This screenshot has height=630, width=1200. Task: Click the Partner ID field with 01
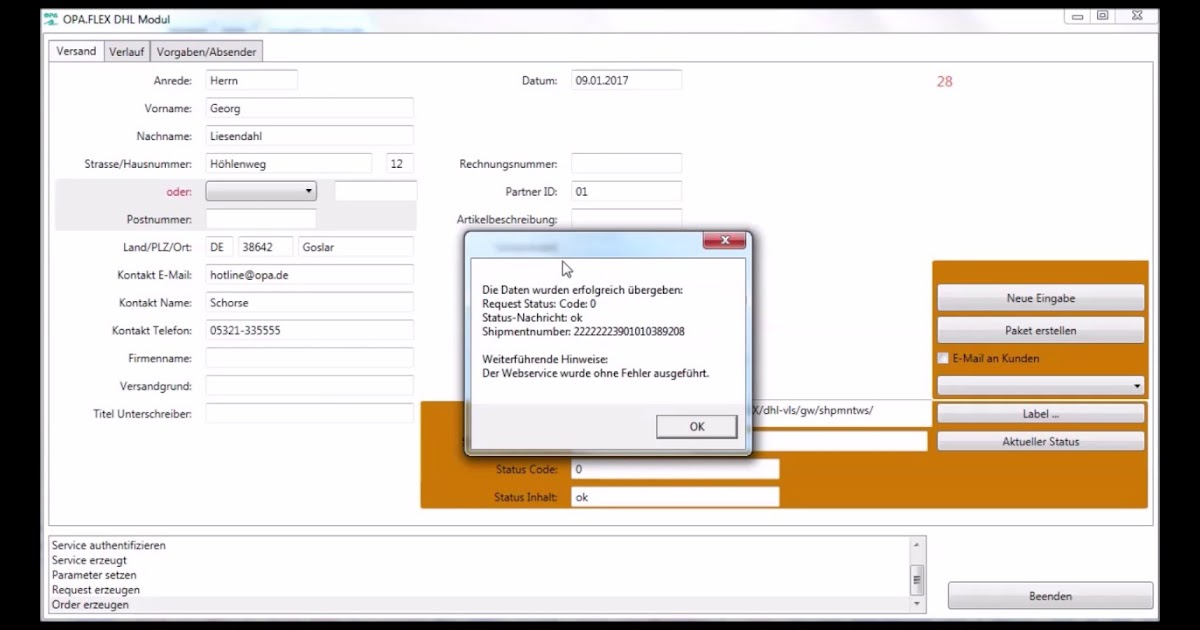(627, 190)
